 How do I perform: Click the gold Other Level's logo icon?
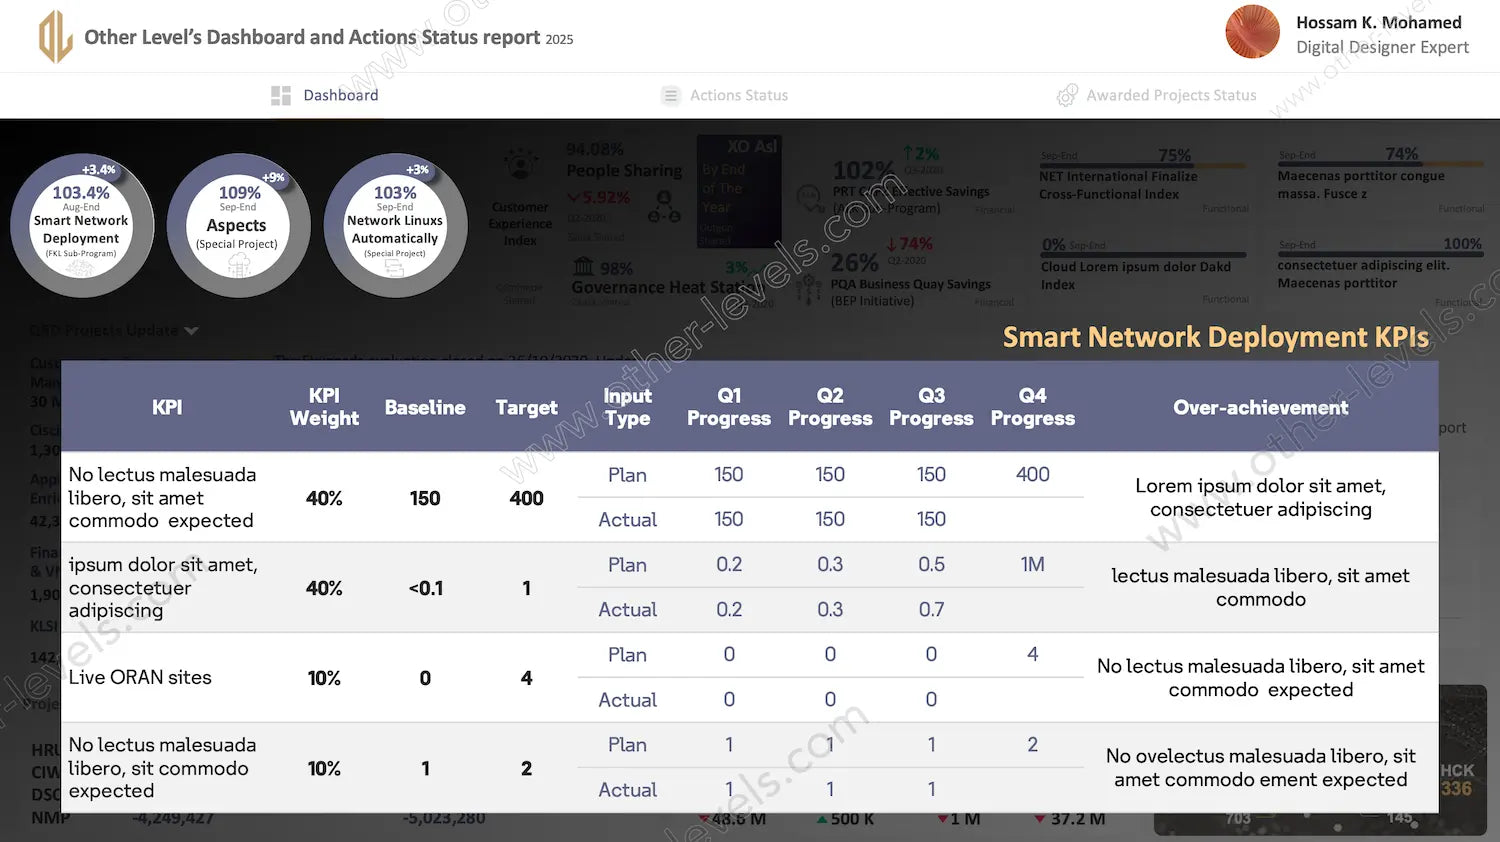click(x=55, y=37)
